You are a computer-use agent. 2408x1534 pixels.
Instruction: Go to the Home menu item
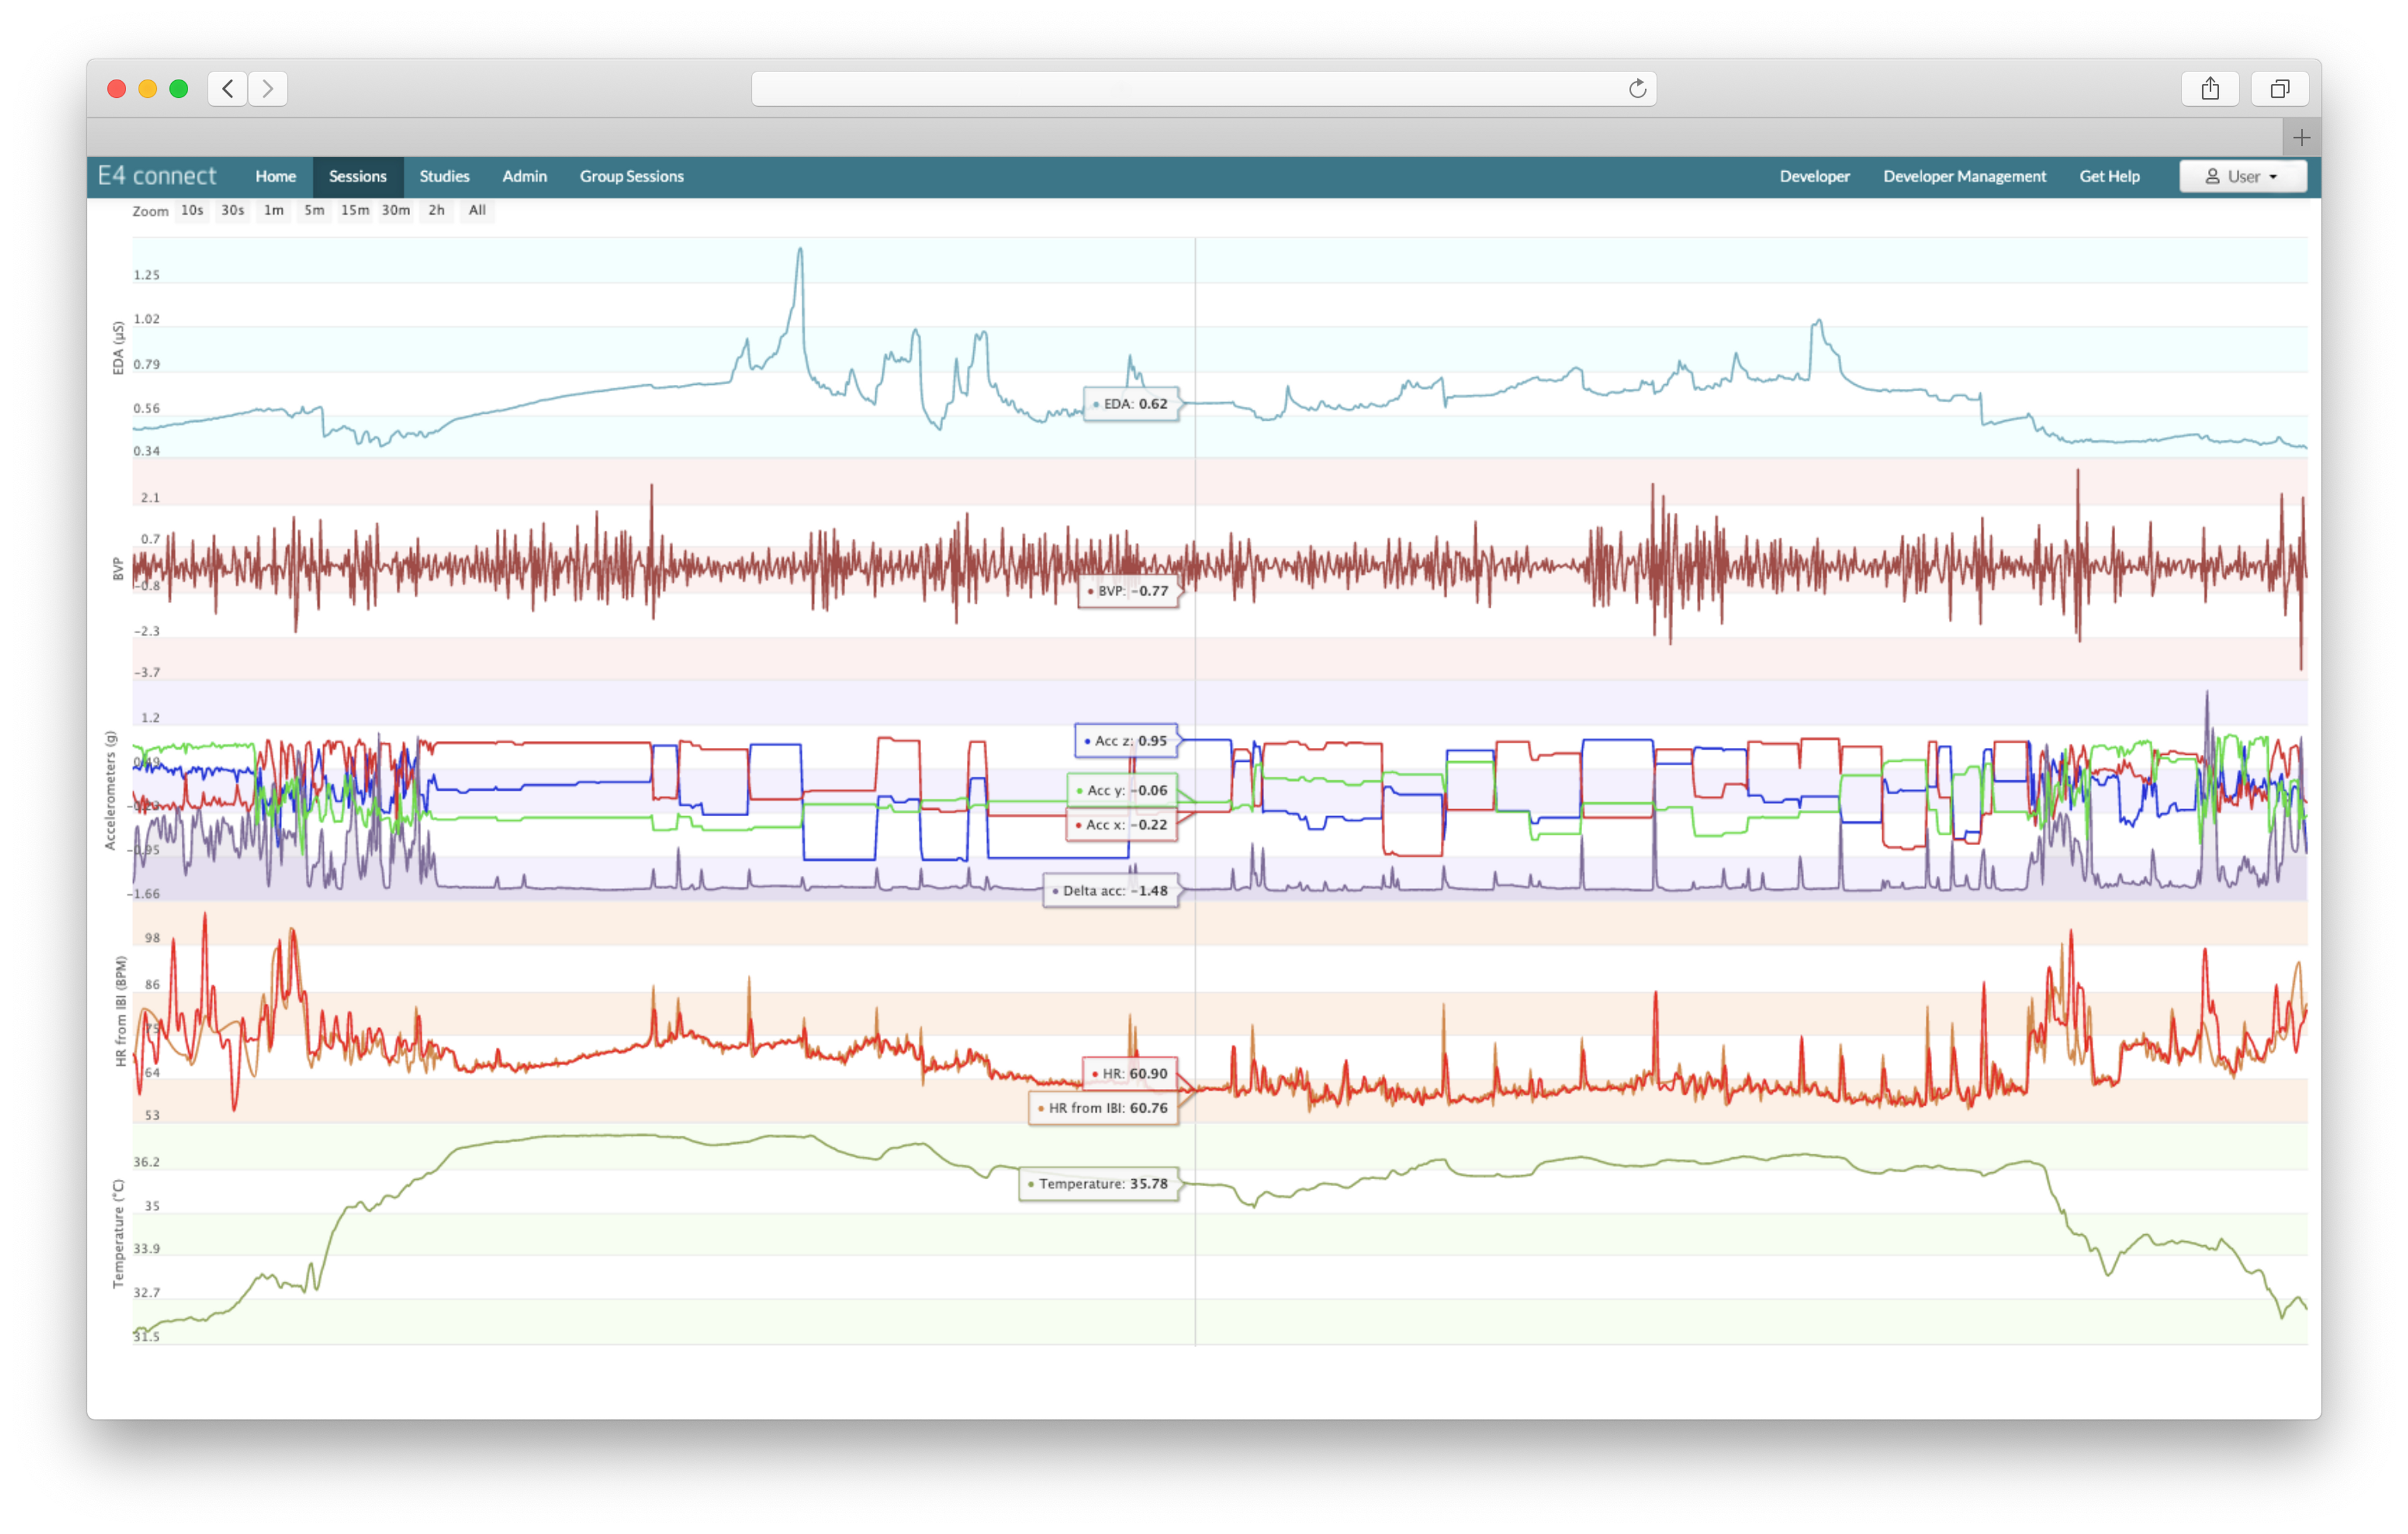click(275, 176)
